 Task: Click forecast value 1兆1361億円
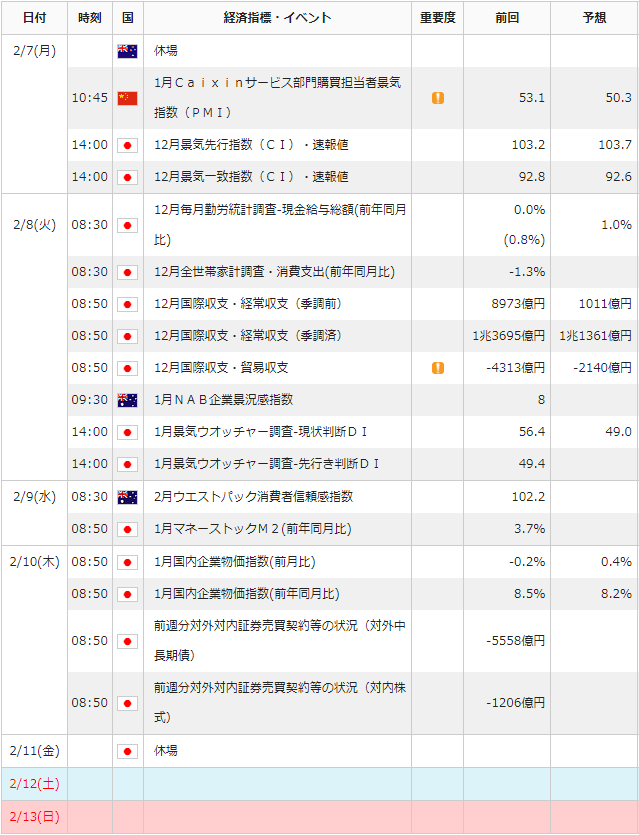(595, 336)
